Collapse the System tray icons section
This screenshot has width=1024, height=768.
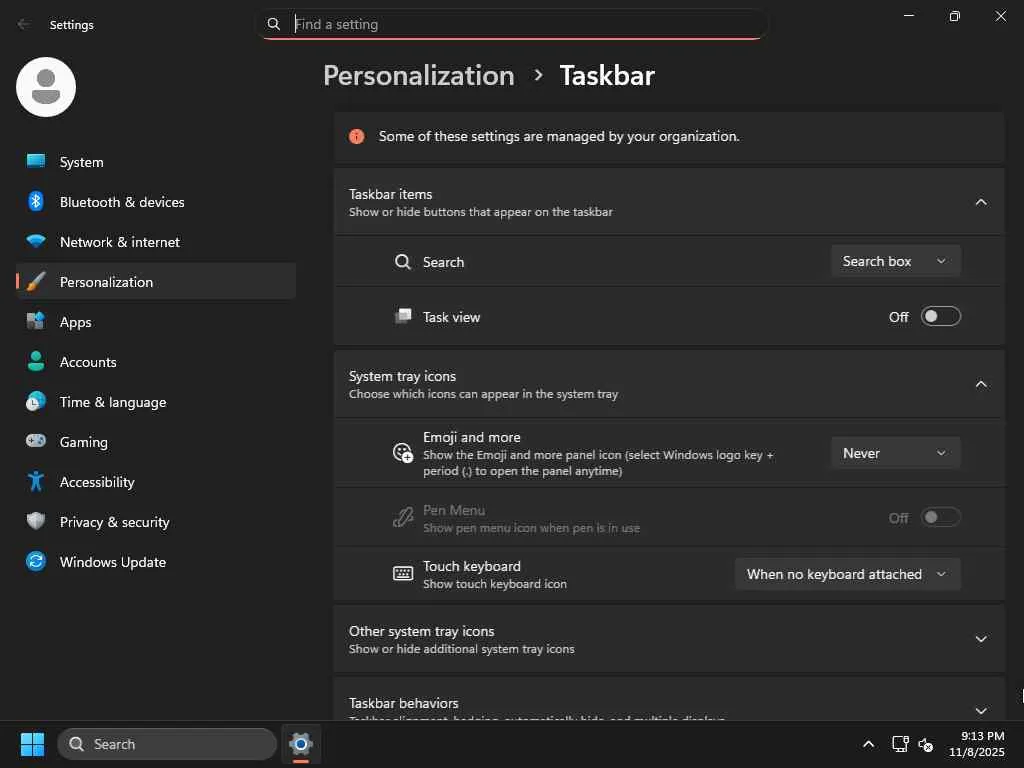coord(980,384)
